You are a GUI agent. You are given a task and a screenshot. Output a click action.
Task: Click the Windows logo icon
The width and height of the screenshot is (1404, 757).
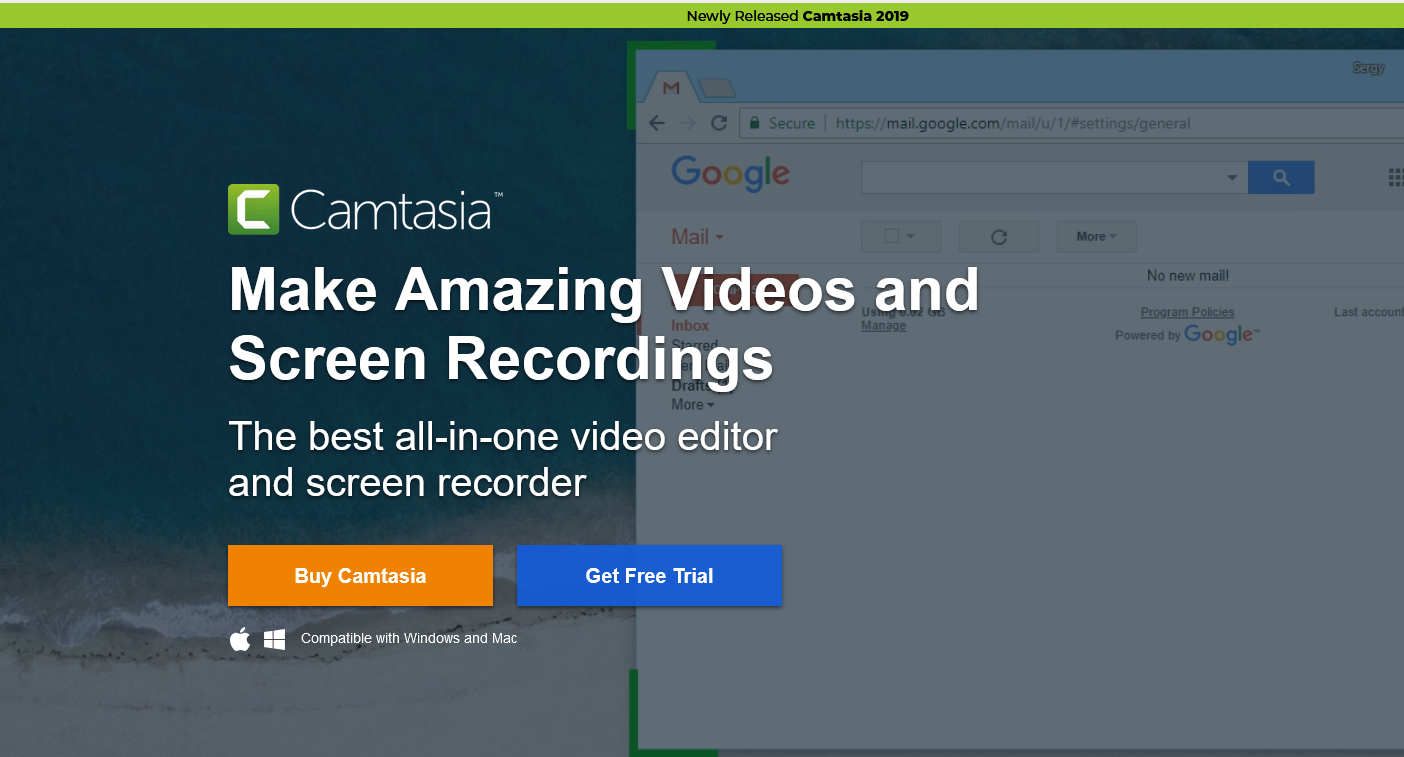[275, 639]
